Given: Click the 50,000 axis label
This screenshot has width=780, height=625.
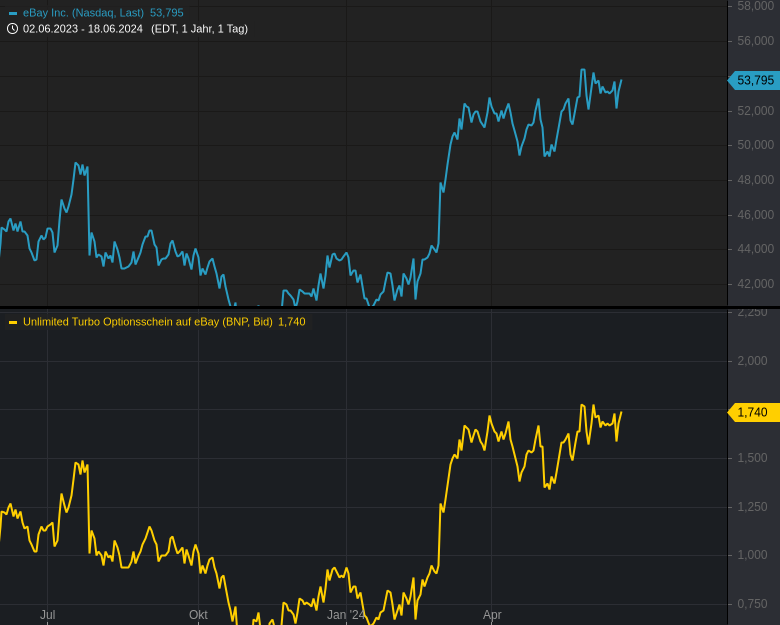Looking at the screenshot, I should pos(756,145).
